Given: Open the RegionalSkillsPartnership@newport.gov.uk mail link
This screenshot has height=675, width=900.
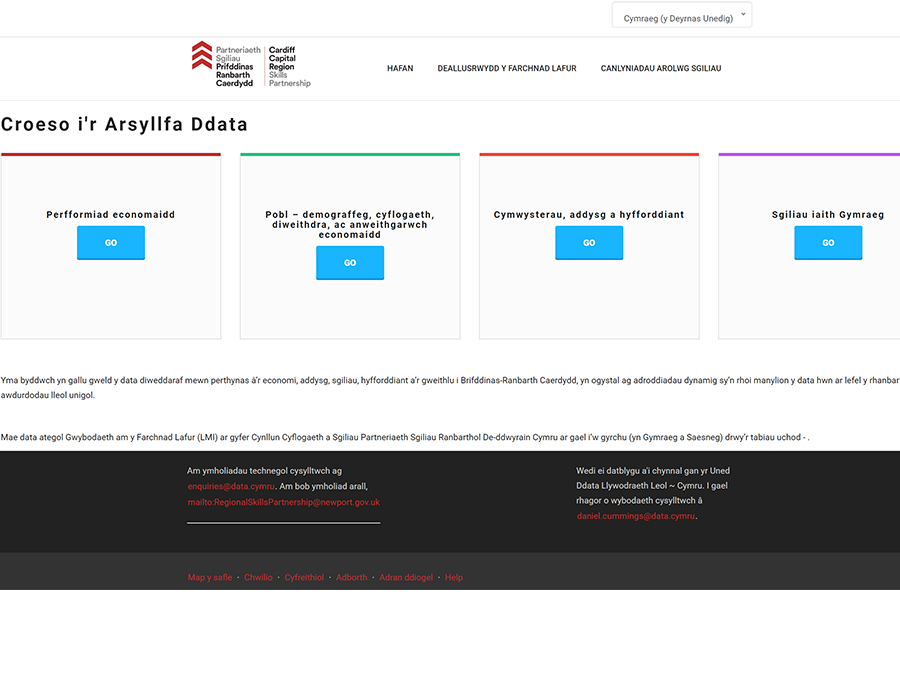Looking at the screenshot, I should [x=284, y=502].
